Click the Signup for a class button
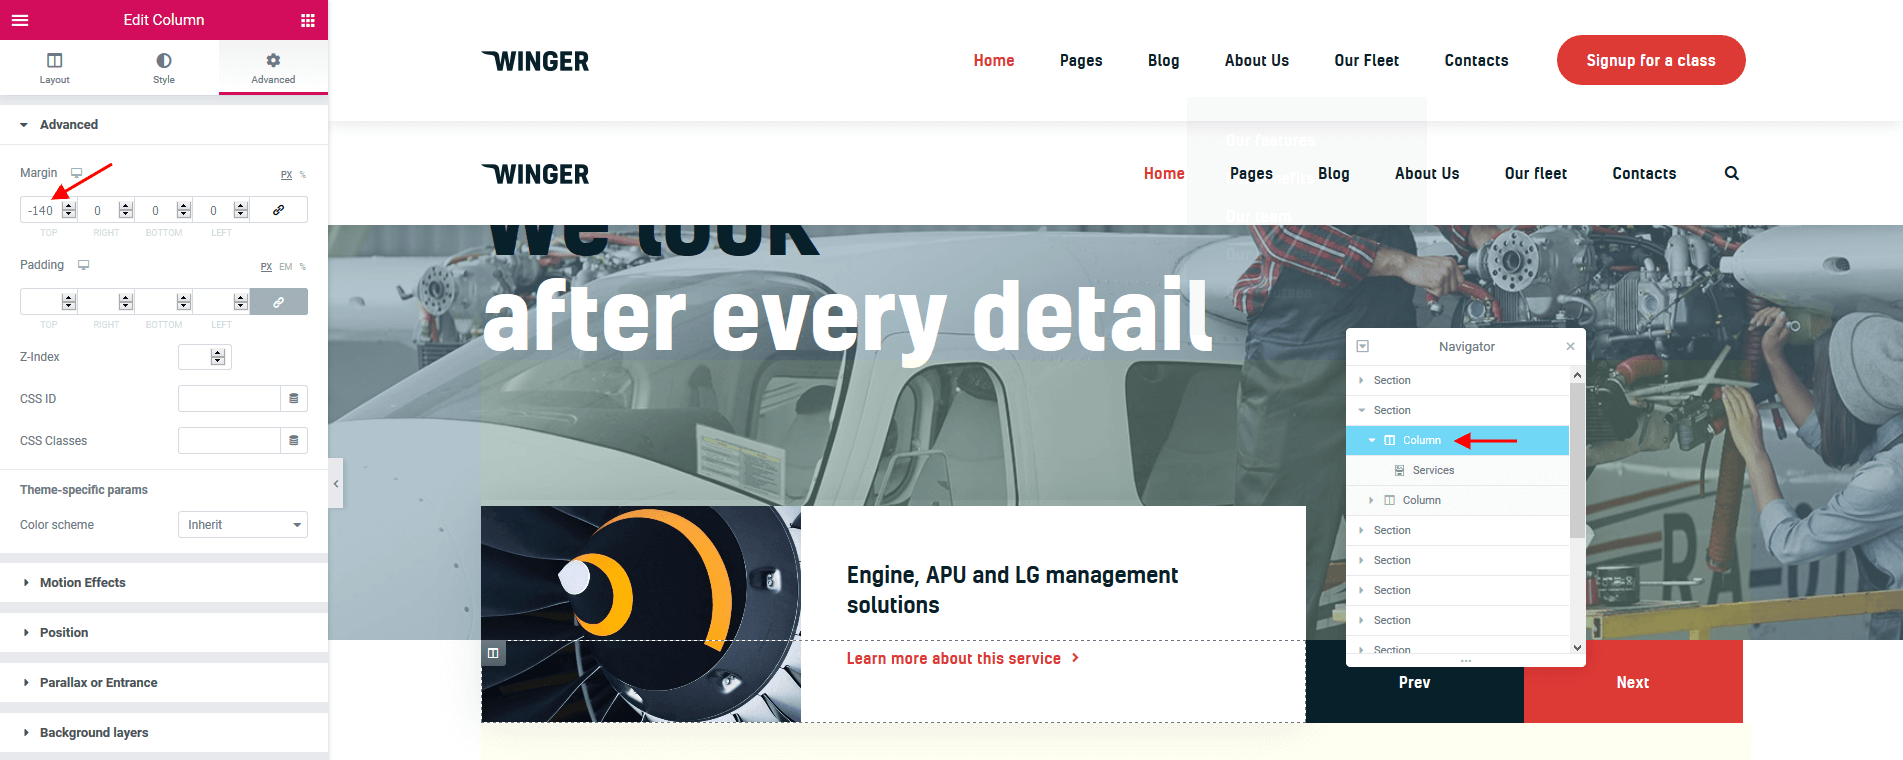 (x=1651, y=60)
